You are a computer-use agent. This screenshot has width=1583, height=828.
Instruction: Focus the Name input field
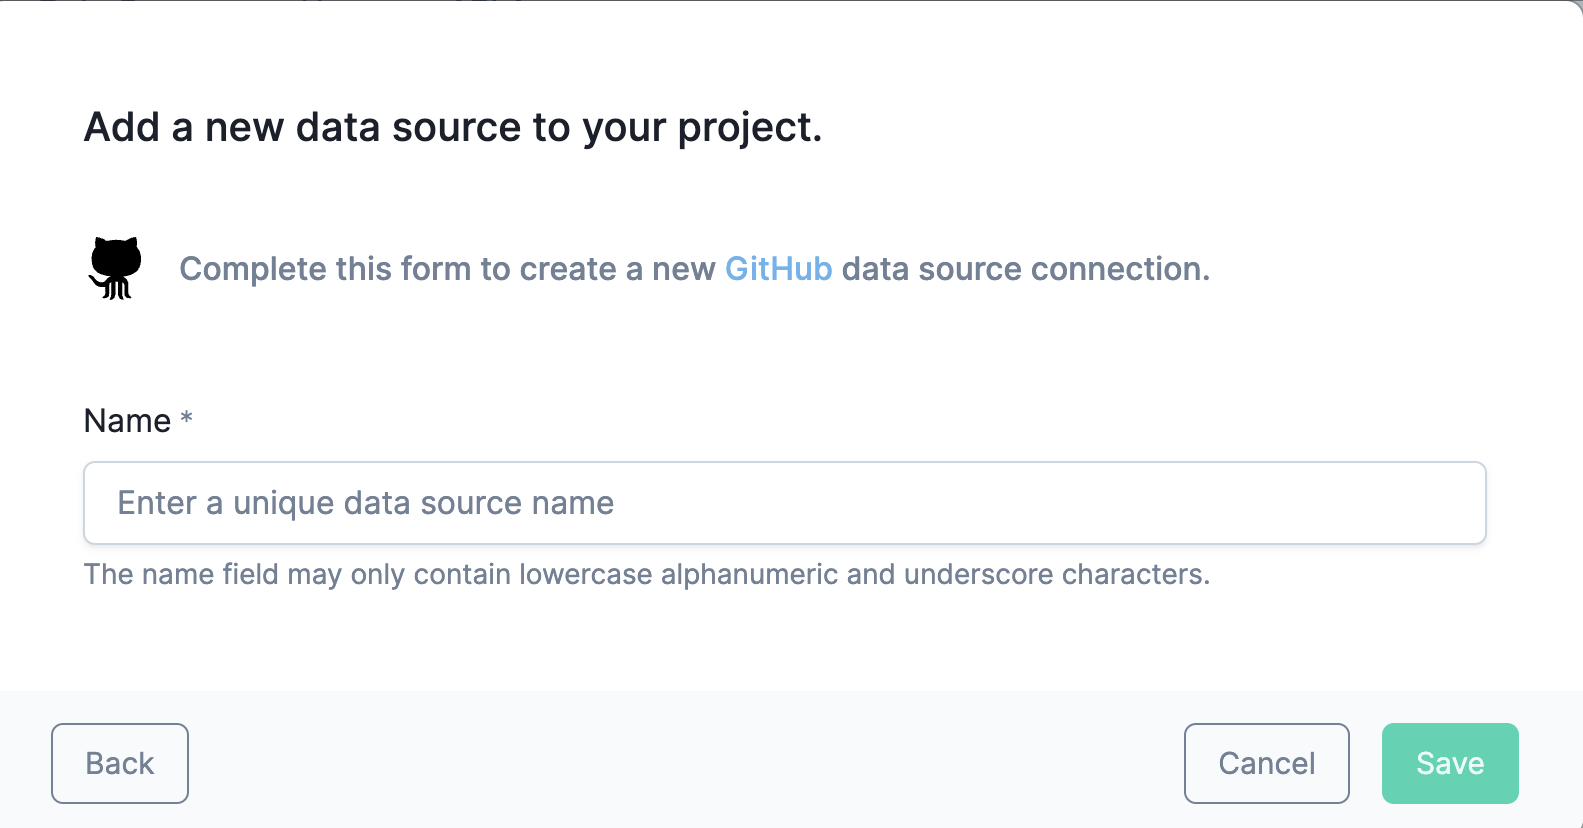(785, 503)
